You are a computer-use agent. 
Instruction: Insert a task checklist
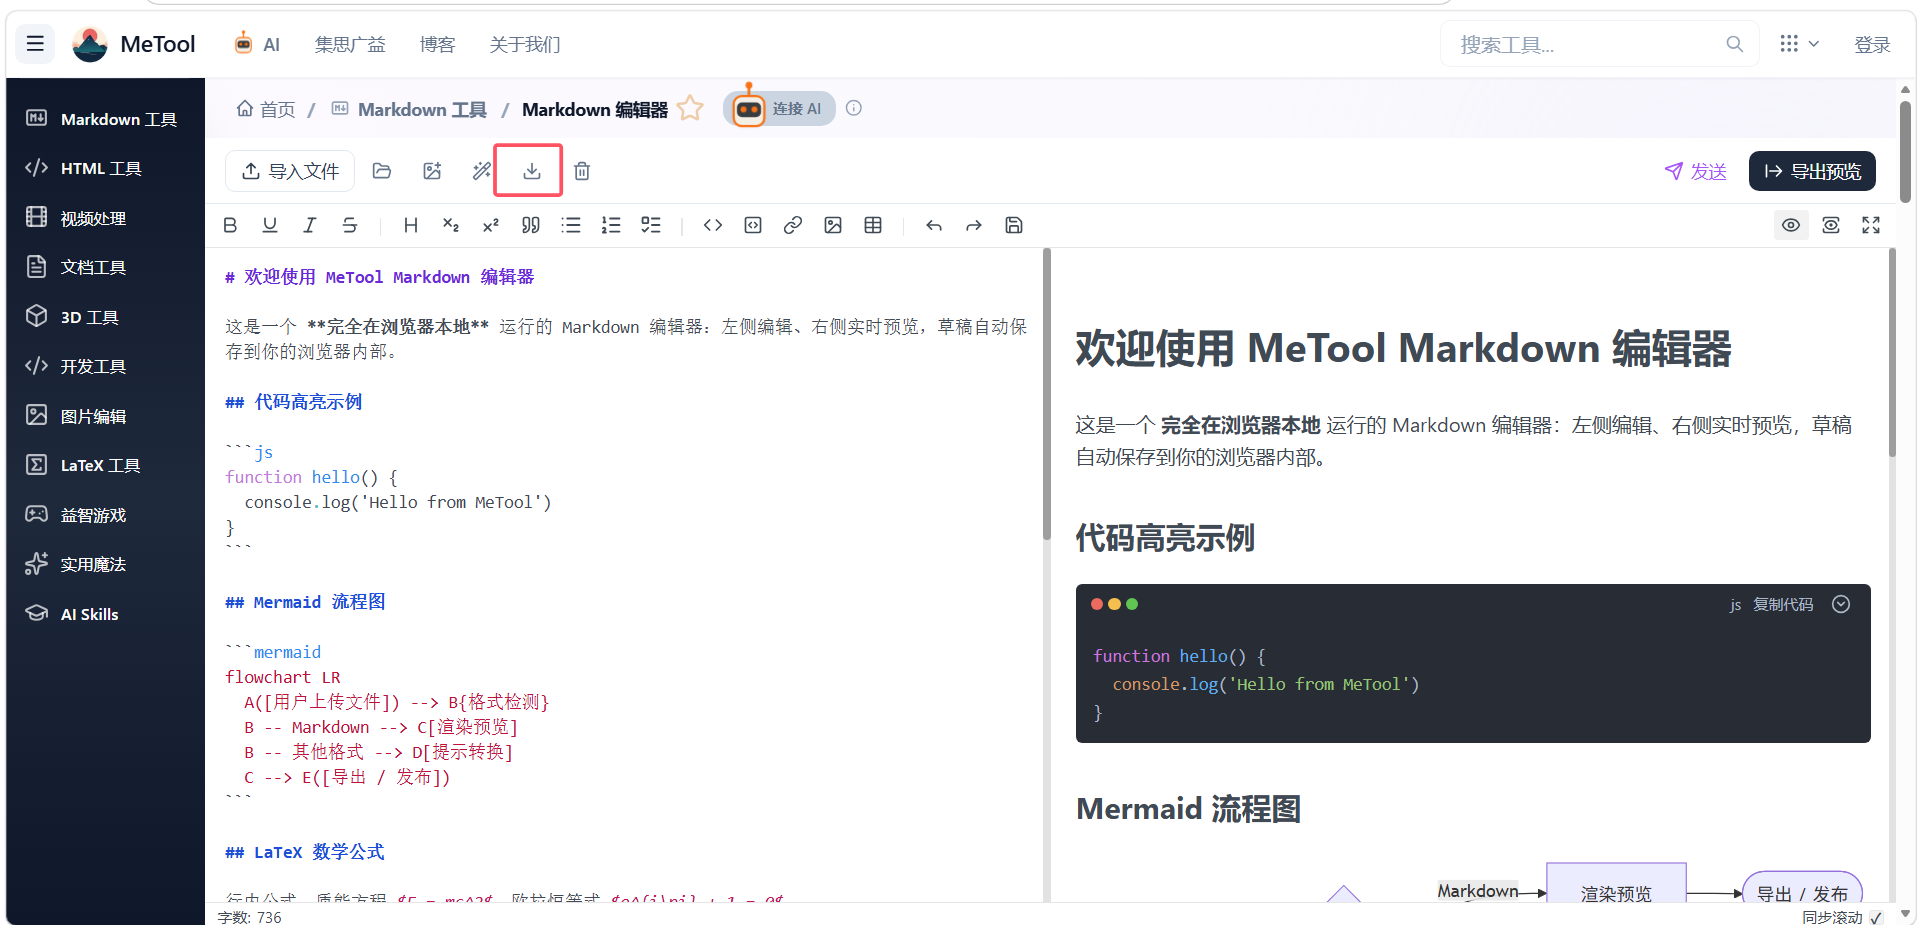(x=651, y=225)
